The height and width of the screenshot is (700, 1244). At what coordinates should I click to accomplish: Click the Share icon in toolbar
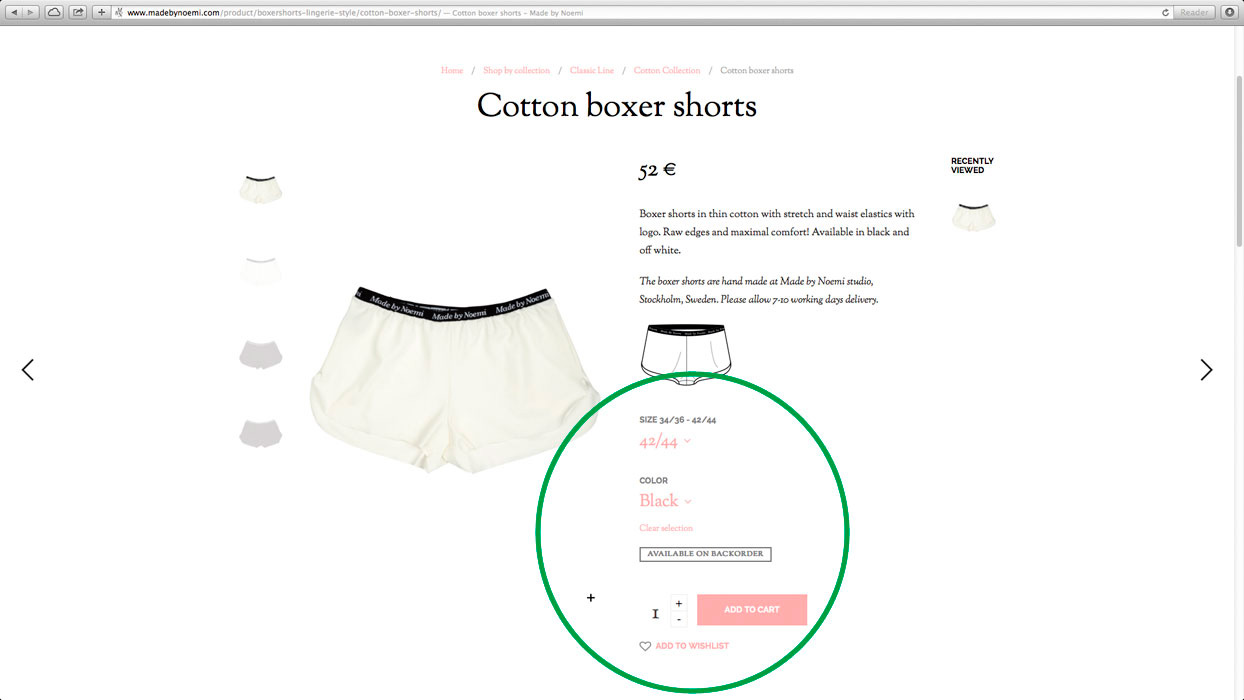point(78,12)
